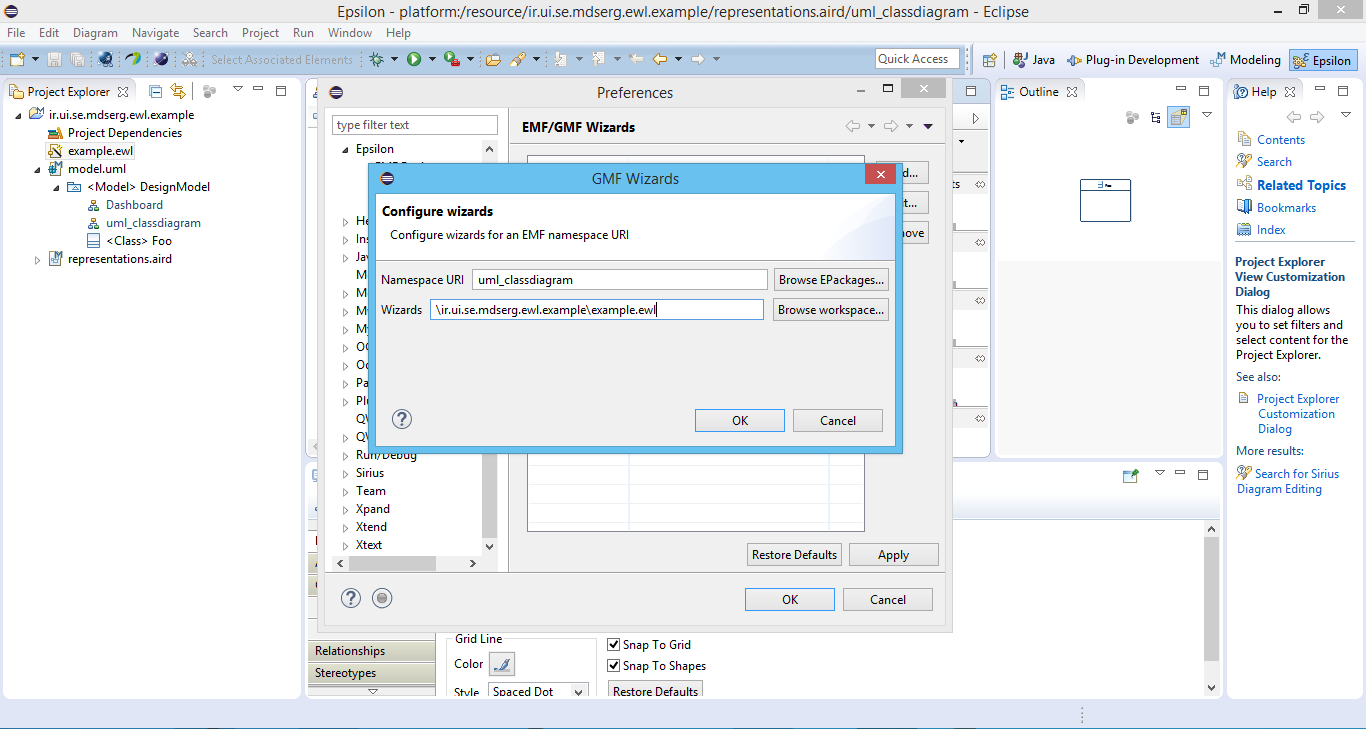Open the Related Topics help link
This screenshot has width=1366, height=729.
(x=1301, y=185)
